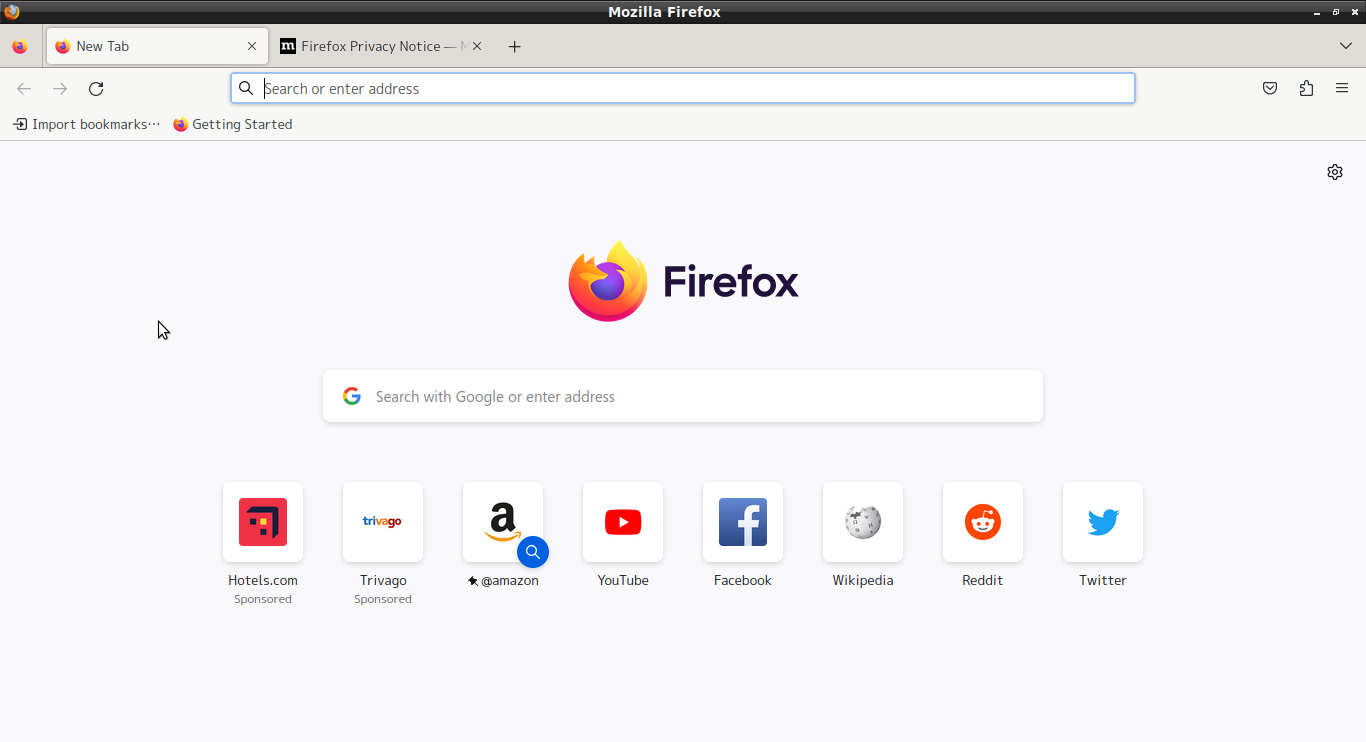Screen dimensions: 1366x742
Task: Click the YouTube label text
Action: tap(623, 580)
